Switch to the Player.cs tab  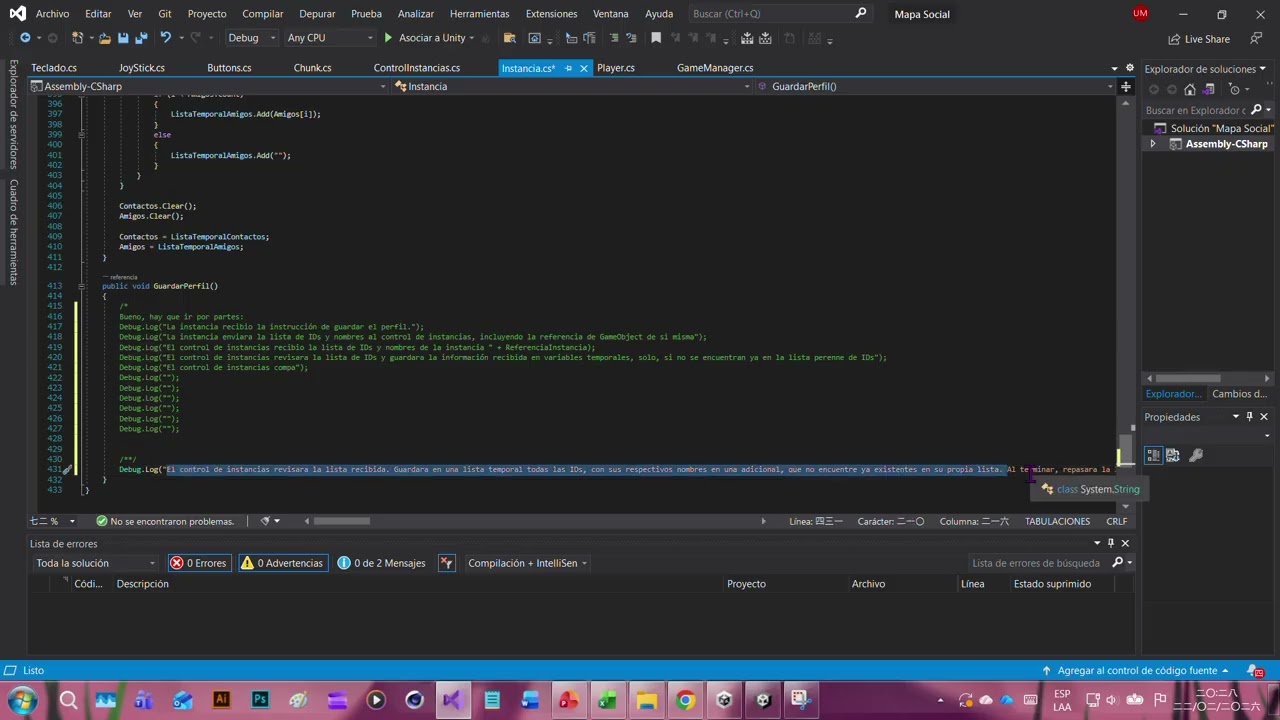coord(615,68)
